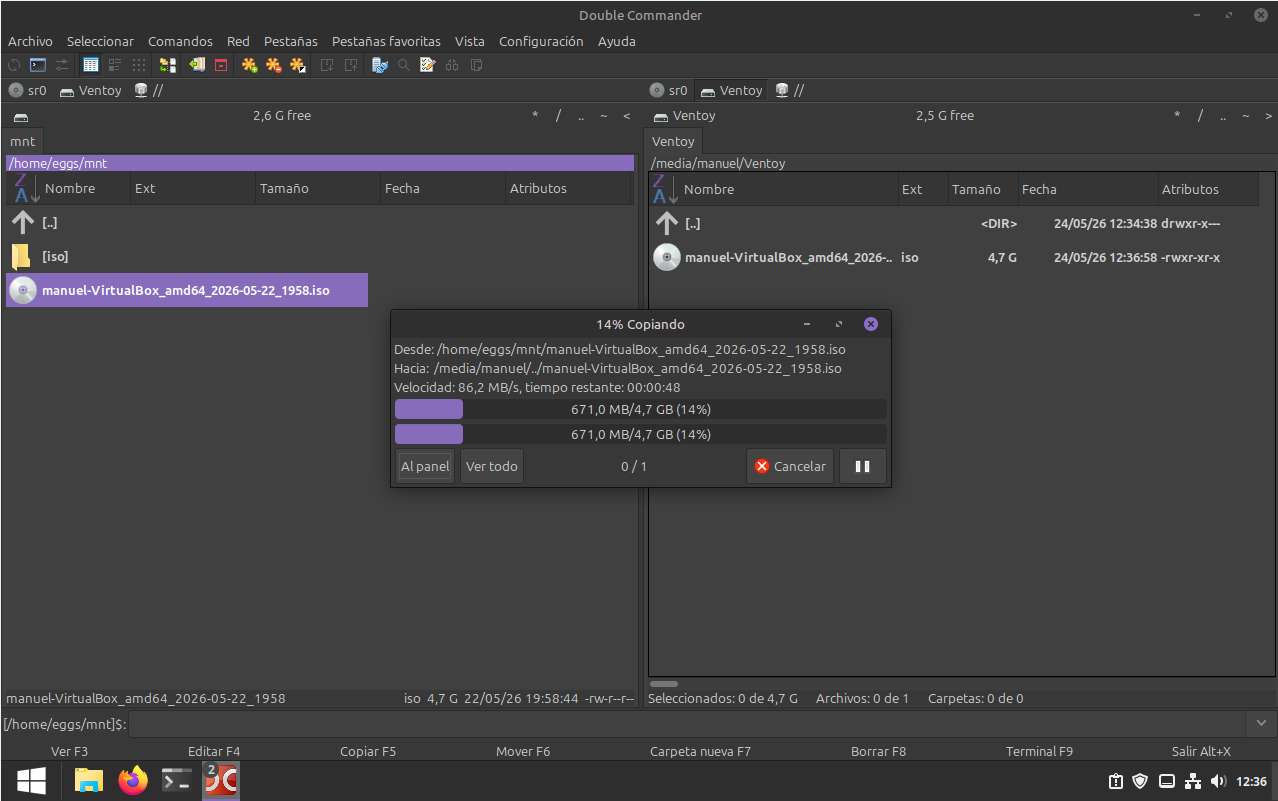Open the options sliders toolbar icon

point(62,65)
